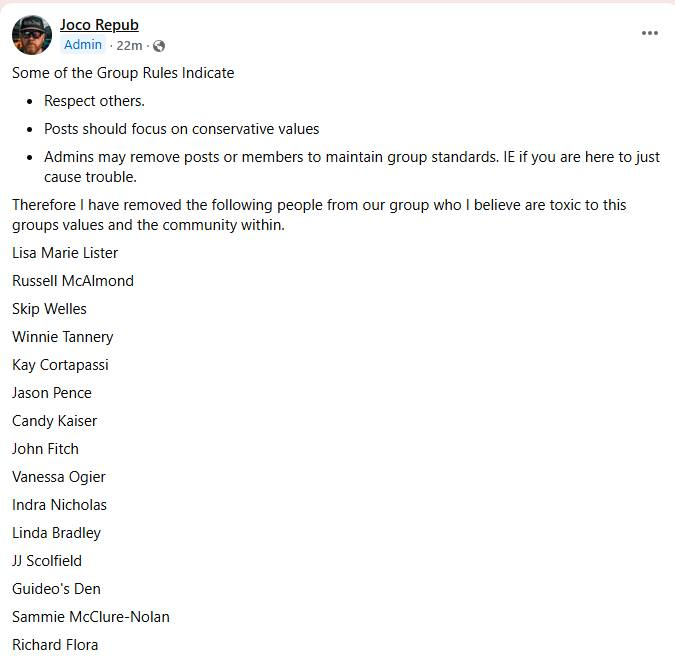Image resolution: width=675 pixels, height=664 pixels.
Task: Open the 22m post timestamp link
Action: click(130, 46)
